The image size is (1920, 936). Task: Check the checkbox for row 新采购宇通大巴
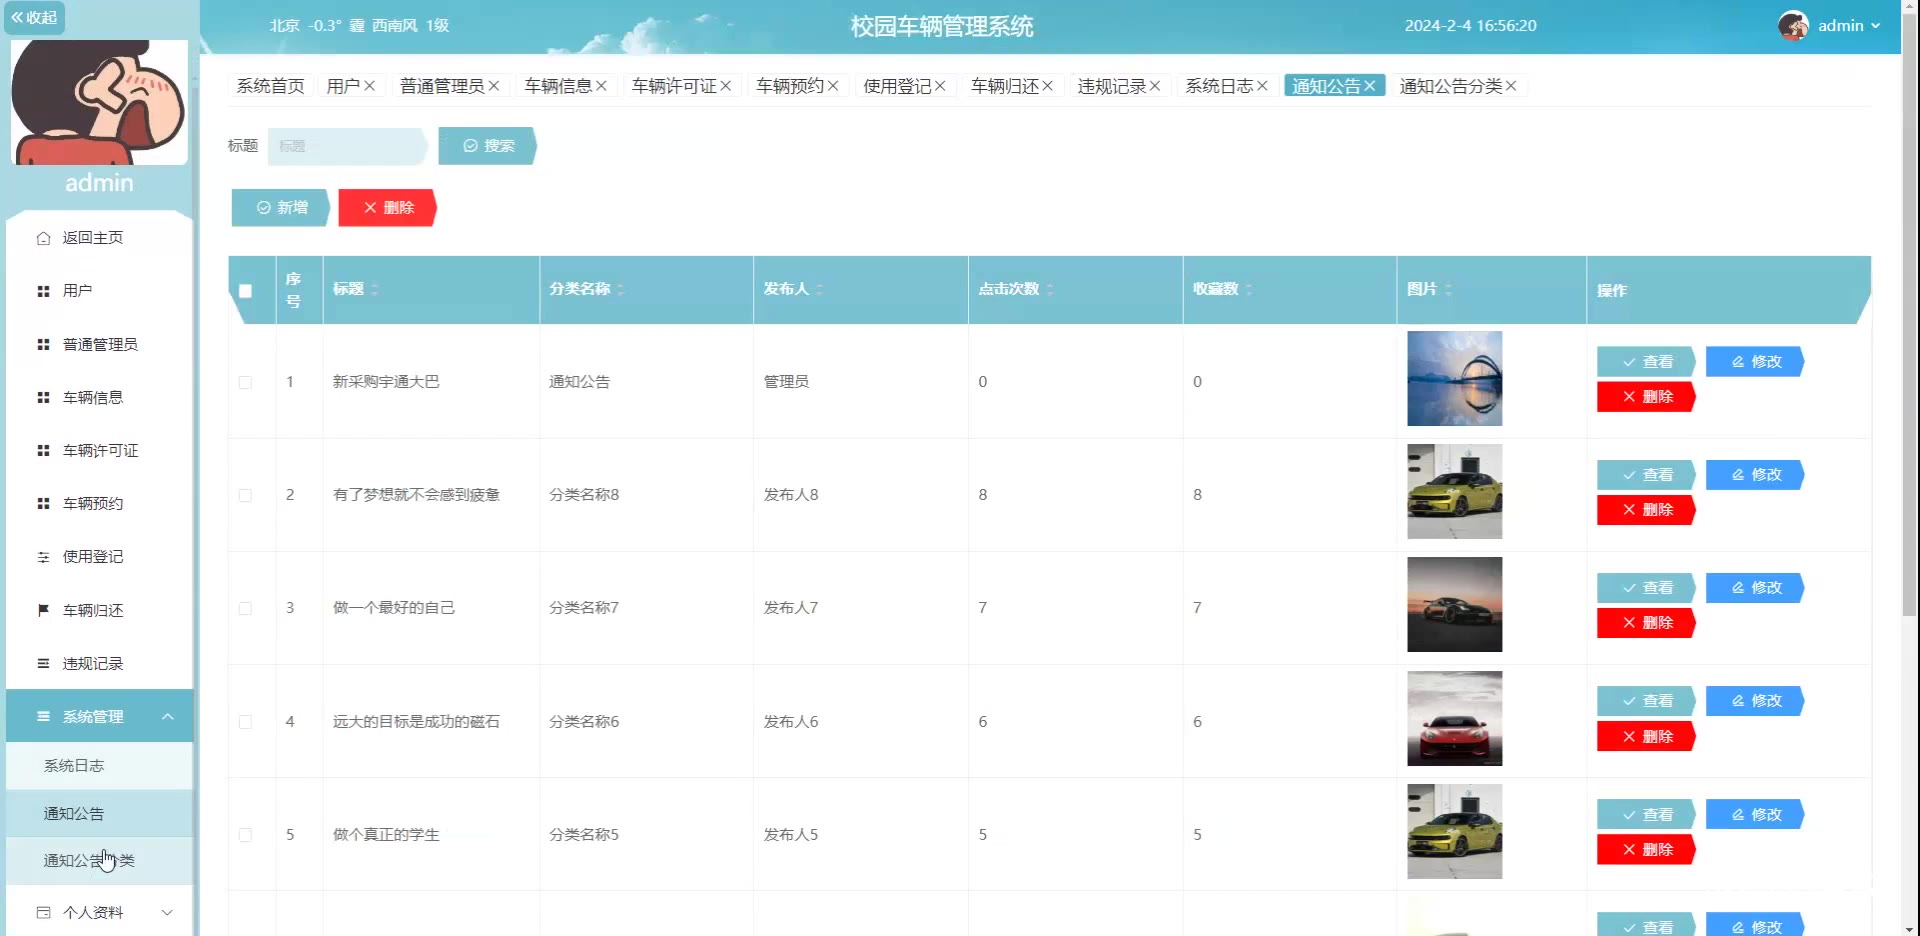(x=245, y=382)
